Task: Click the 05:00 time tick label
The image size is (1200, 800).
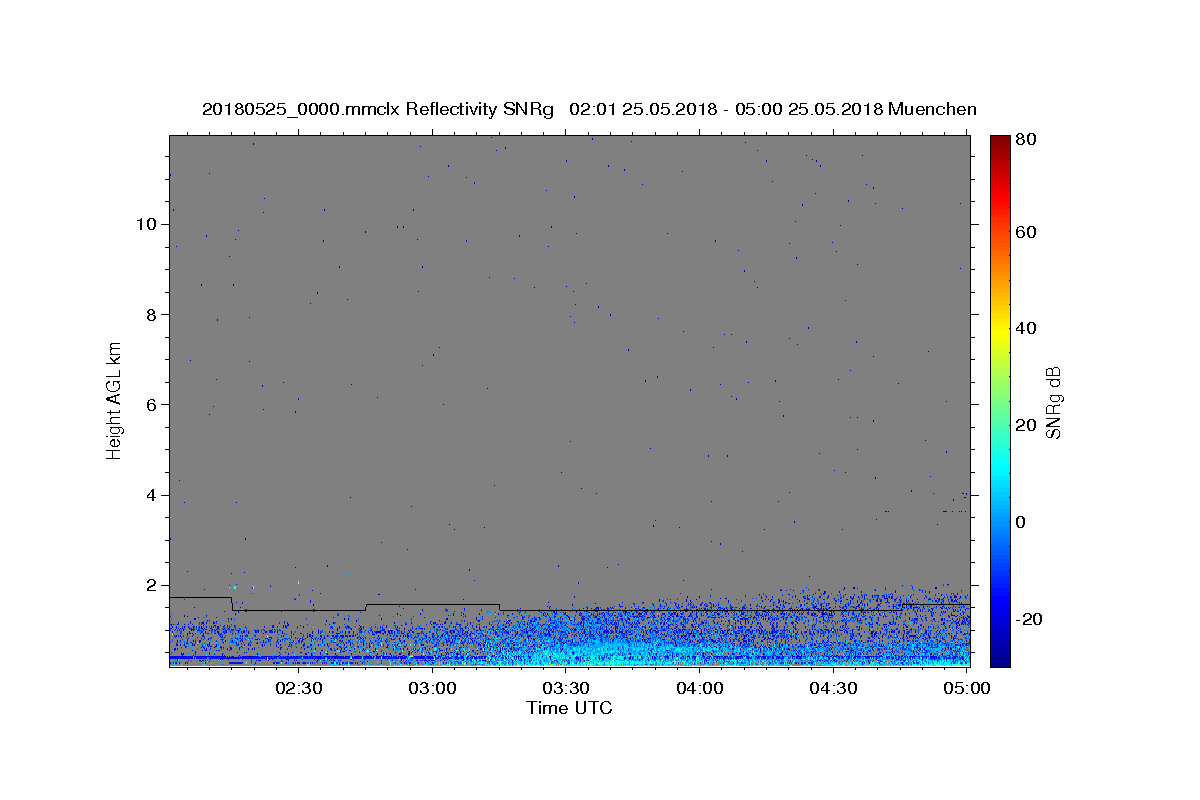Action: coord(966,689)
